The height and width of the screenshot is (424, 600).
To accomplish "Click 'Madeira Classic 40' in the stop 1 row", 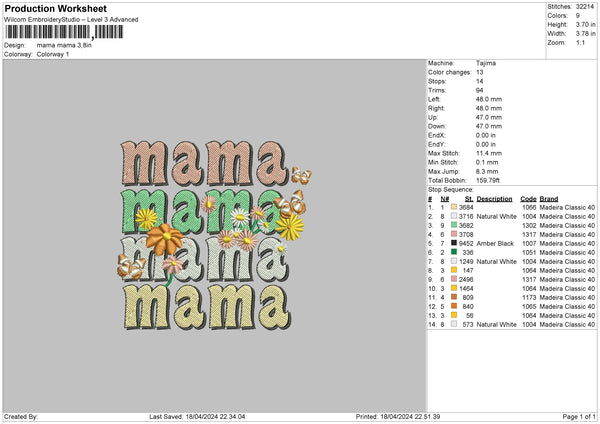I will point(567,207).
